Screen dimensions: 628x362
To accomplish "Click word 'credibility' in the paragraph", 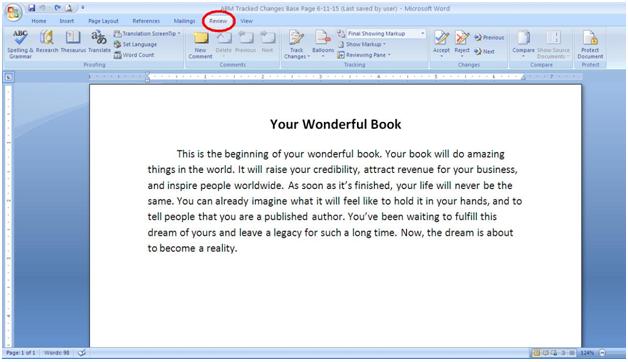I will (x=336, y=170).
